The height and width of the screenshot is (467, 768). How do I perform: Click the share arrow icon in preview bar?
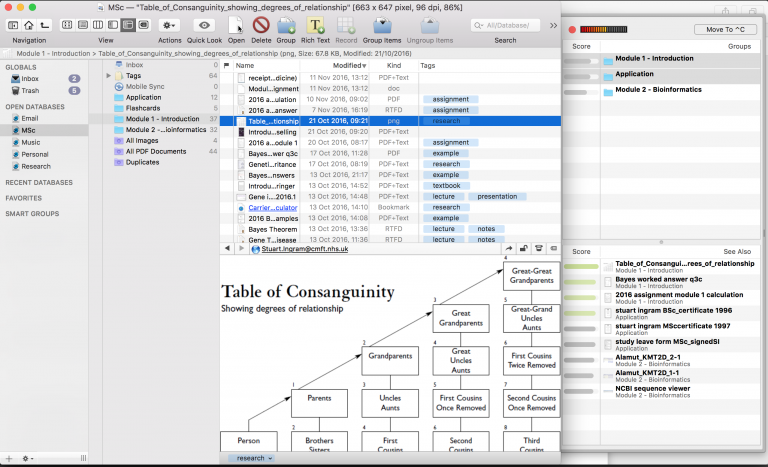(x=509, y=248)
